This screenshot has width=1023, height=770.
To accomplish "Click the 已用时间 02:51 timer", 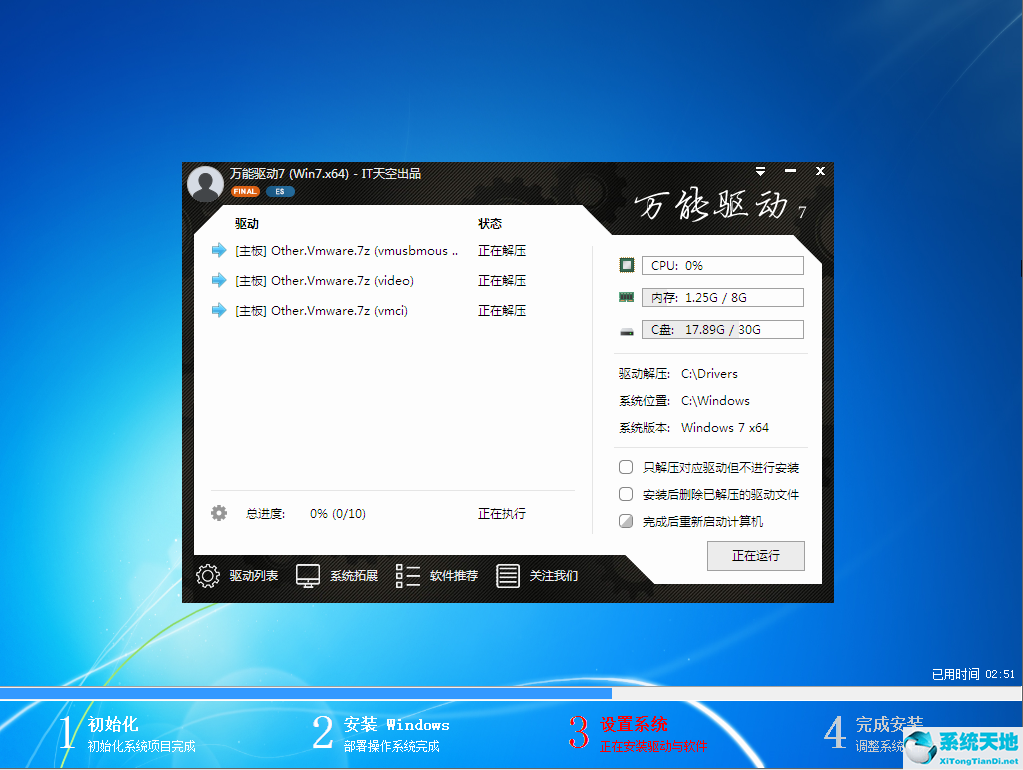I will point(973,674).
